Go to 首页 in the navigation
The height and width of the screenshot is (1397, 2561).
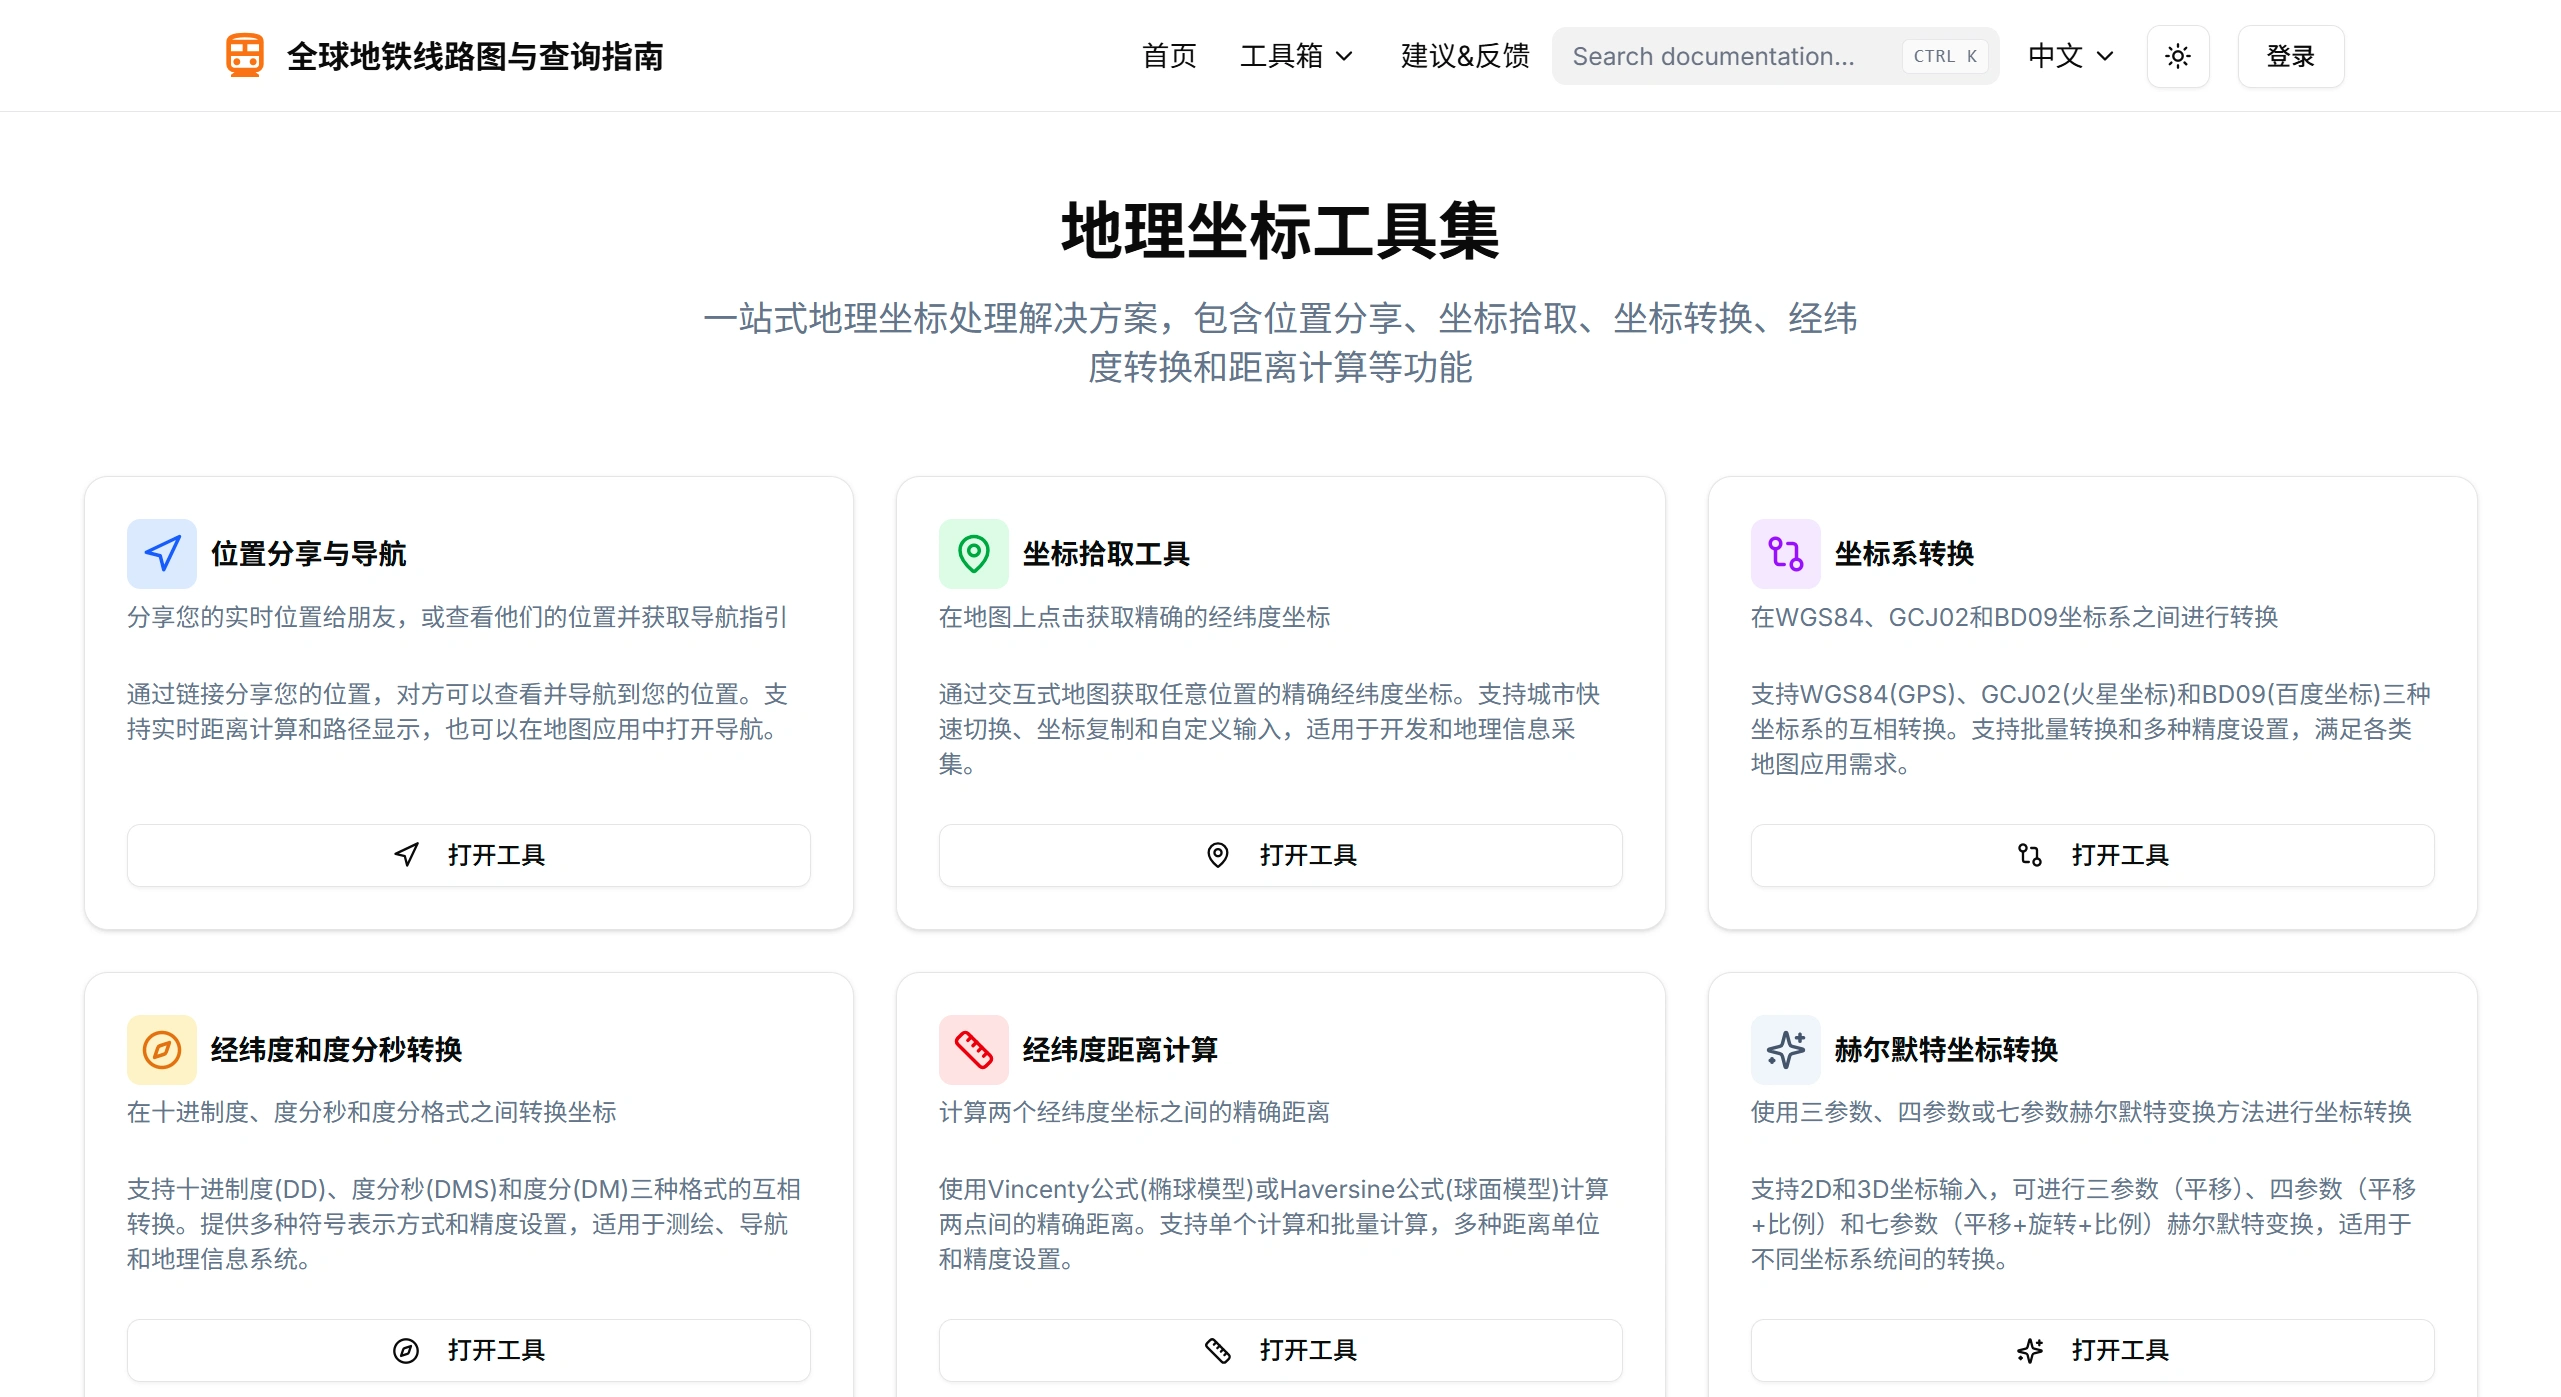[x=1168, y=56]
